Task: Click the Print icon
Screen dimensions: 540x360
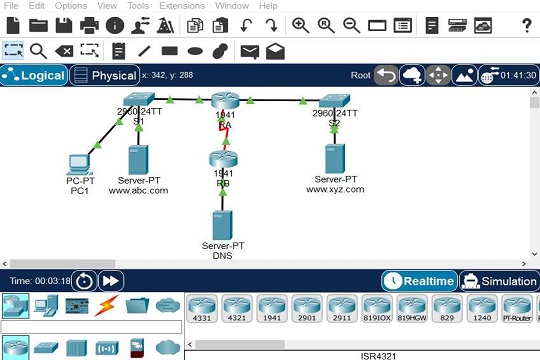Action: pyautogui.click(x=89, y=25)
